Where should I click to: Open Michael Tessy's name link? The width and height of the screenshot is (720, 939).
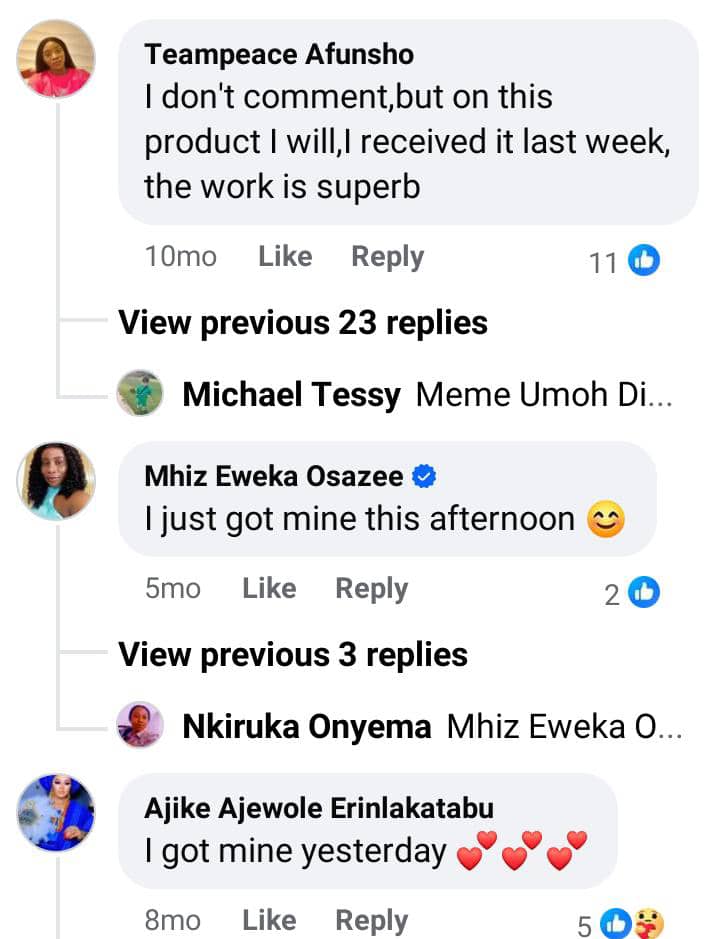point(291,394)
